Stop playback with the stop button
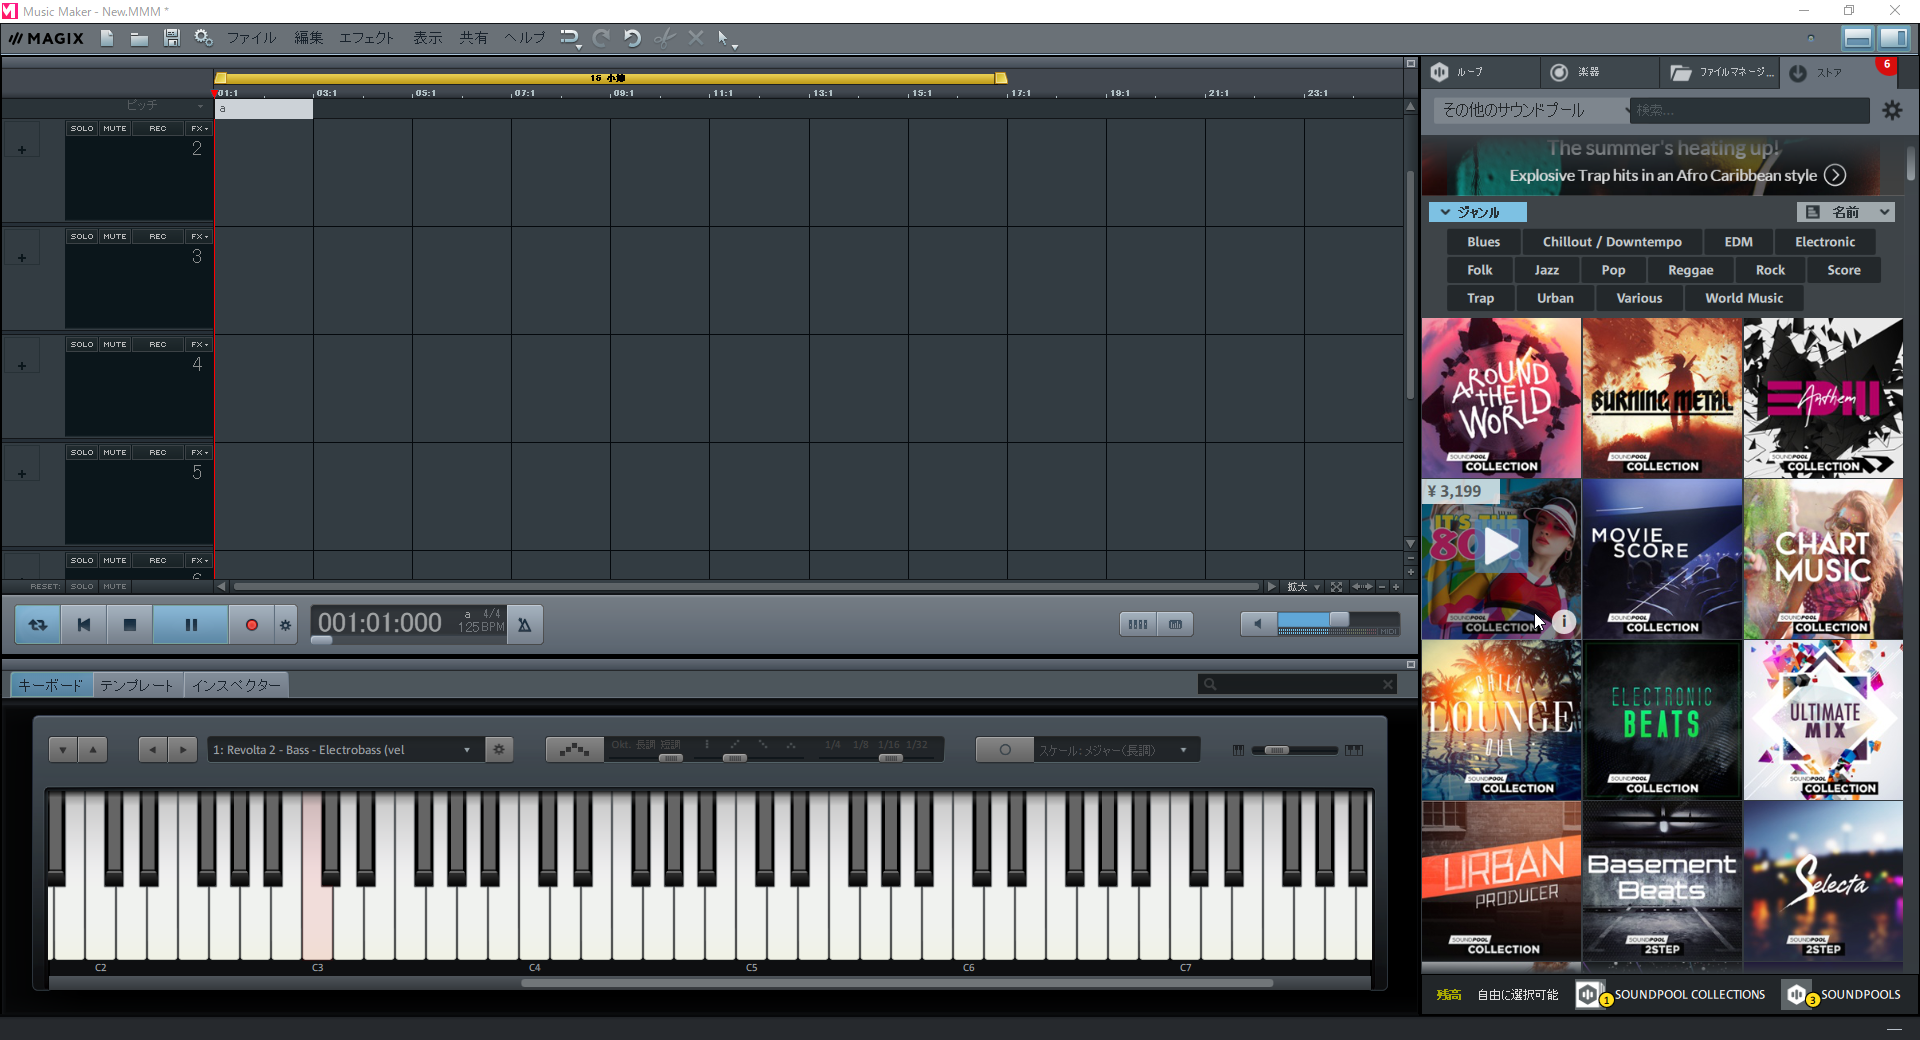Viewport: 1920px width, 1040px height. pos(129,624)
